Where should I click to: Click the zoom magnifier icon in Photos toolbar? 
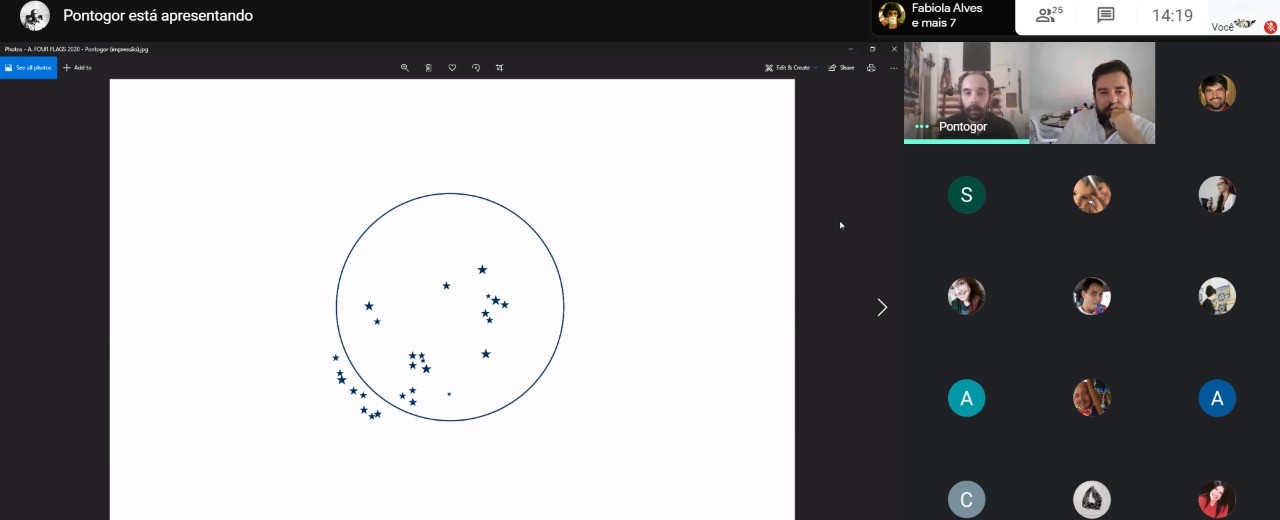pyautogui.click(x=405, y=68)
